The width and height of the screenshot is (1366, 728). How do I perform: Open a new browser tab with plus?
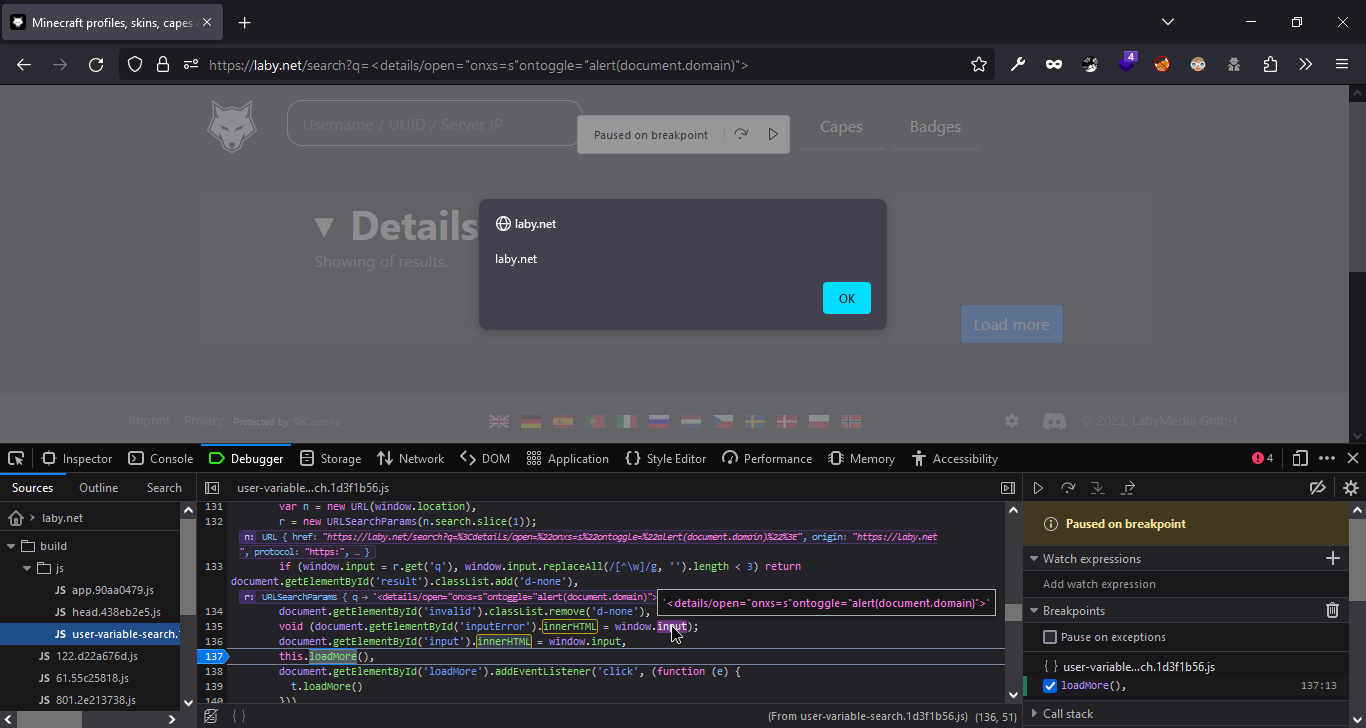point(244,22)
